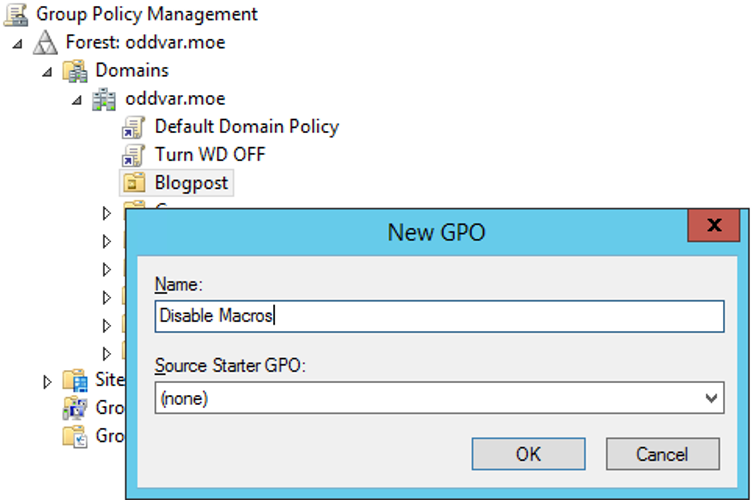Viewport: 756px width, 502px height.
Task: Click the Source Starter GPO: label
Action: click(230, 366)
